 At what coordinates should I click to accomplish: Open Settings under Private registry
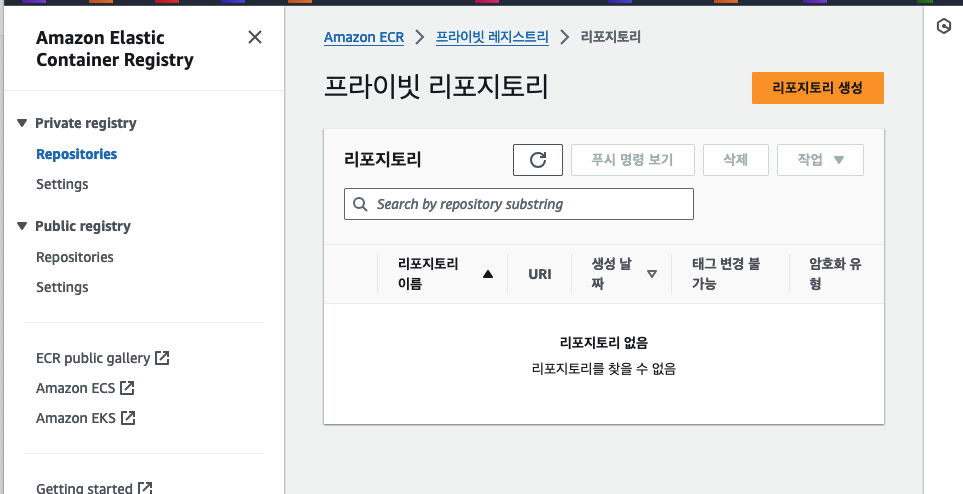pyautogui.click(x=62, y=184)
